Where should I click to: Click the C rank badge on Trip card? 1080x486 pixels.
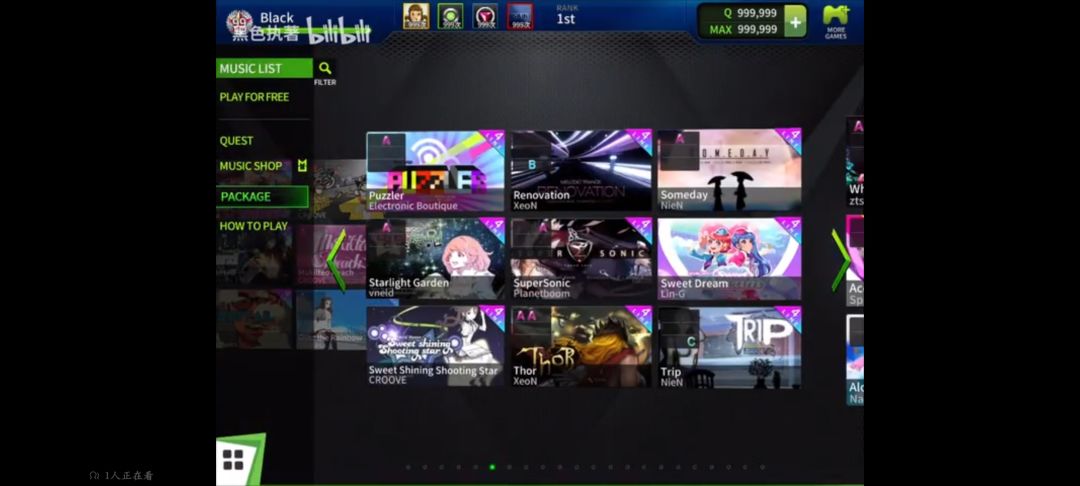point(691,341)
